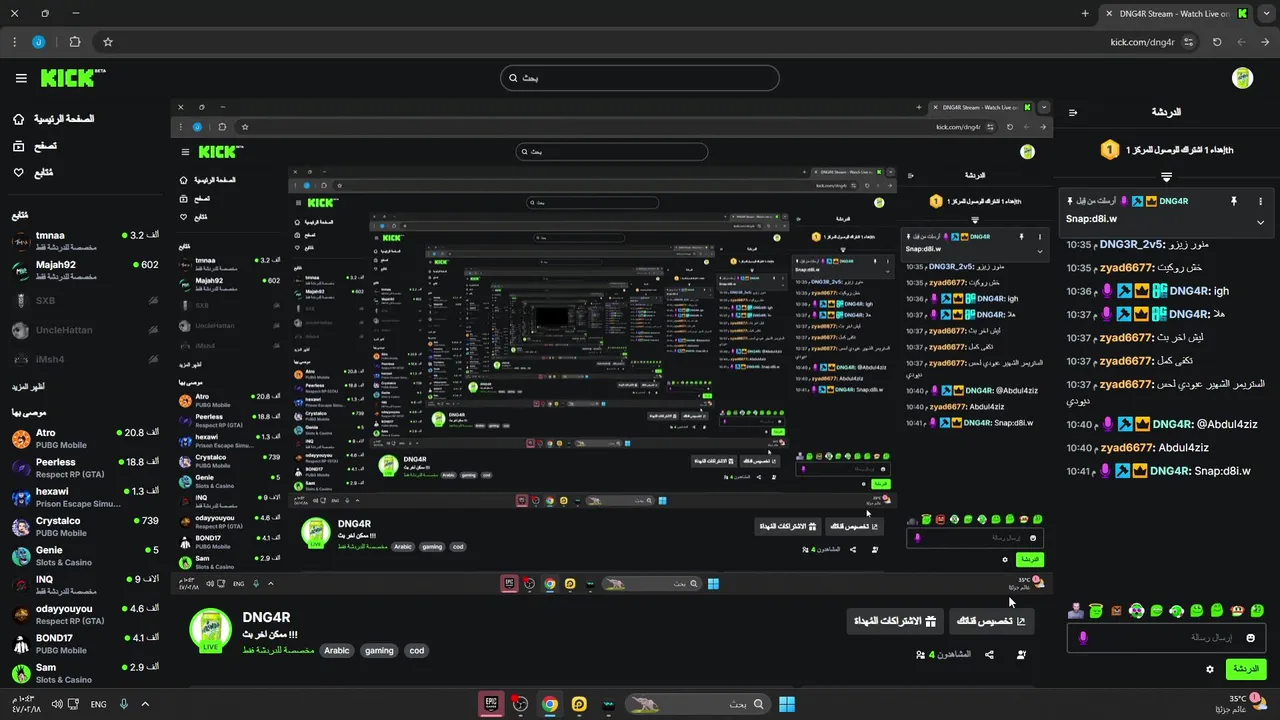Reload page with browser refresh icon
This screenshot has width=1280, height=720.
click(x=1217, y=42)
